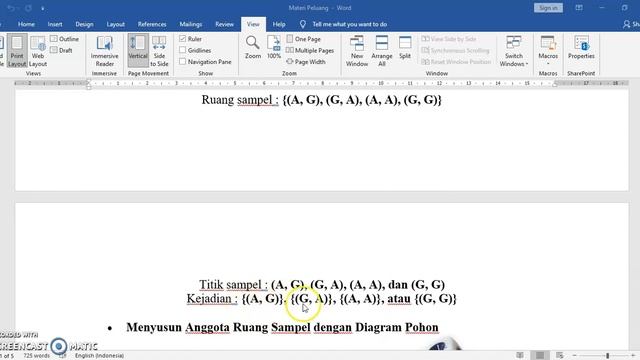Click the horizontal ruler left indent marker
This screenshot has width=640, height=360.
(x=89, y=84)
